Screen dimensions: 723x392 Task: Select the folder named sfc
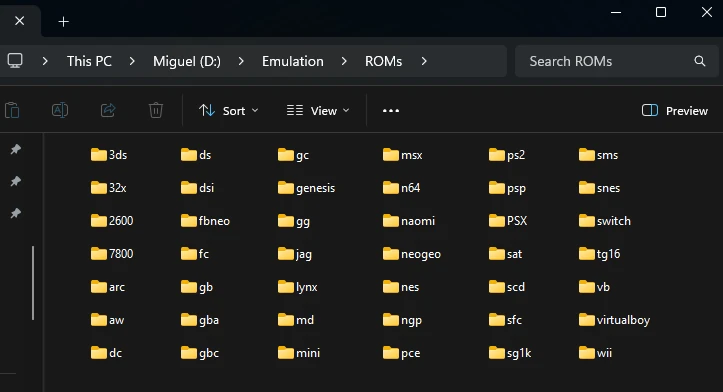(505, 320)
